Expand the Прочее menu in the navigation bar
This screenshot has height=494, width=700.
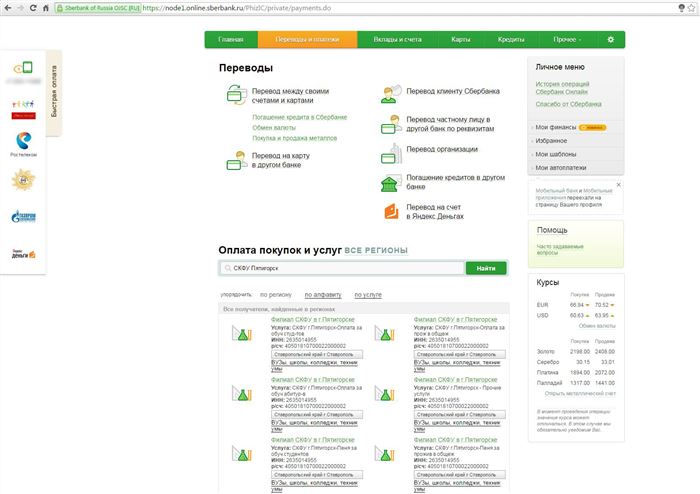pyautogui.click(x=567, y=40)
